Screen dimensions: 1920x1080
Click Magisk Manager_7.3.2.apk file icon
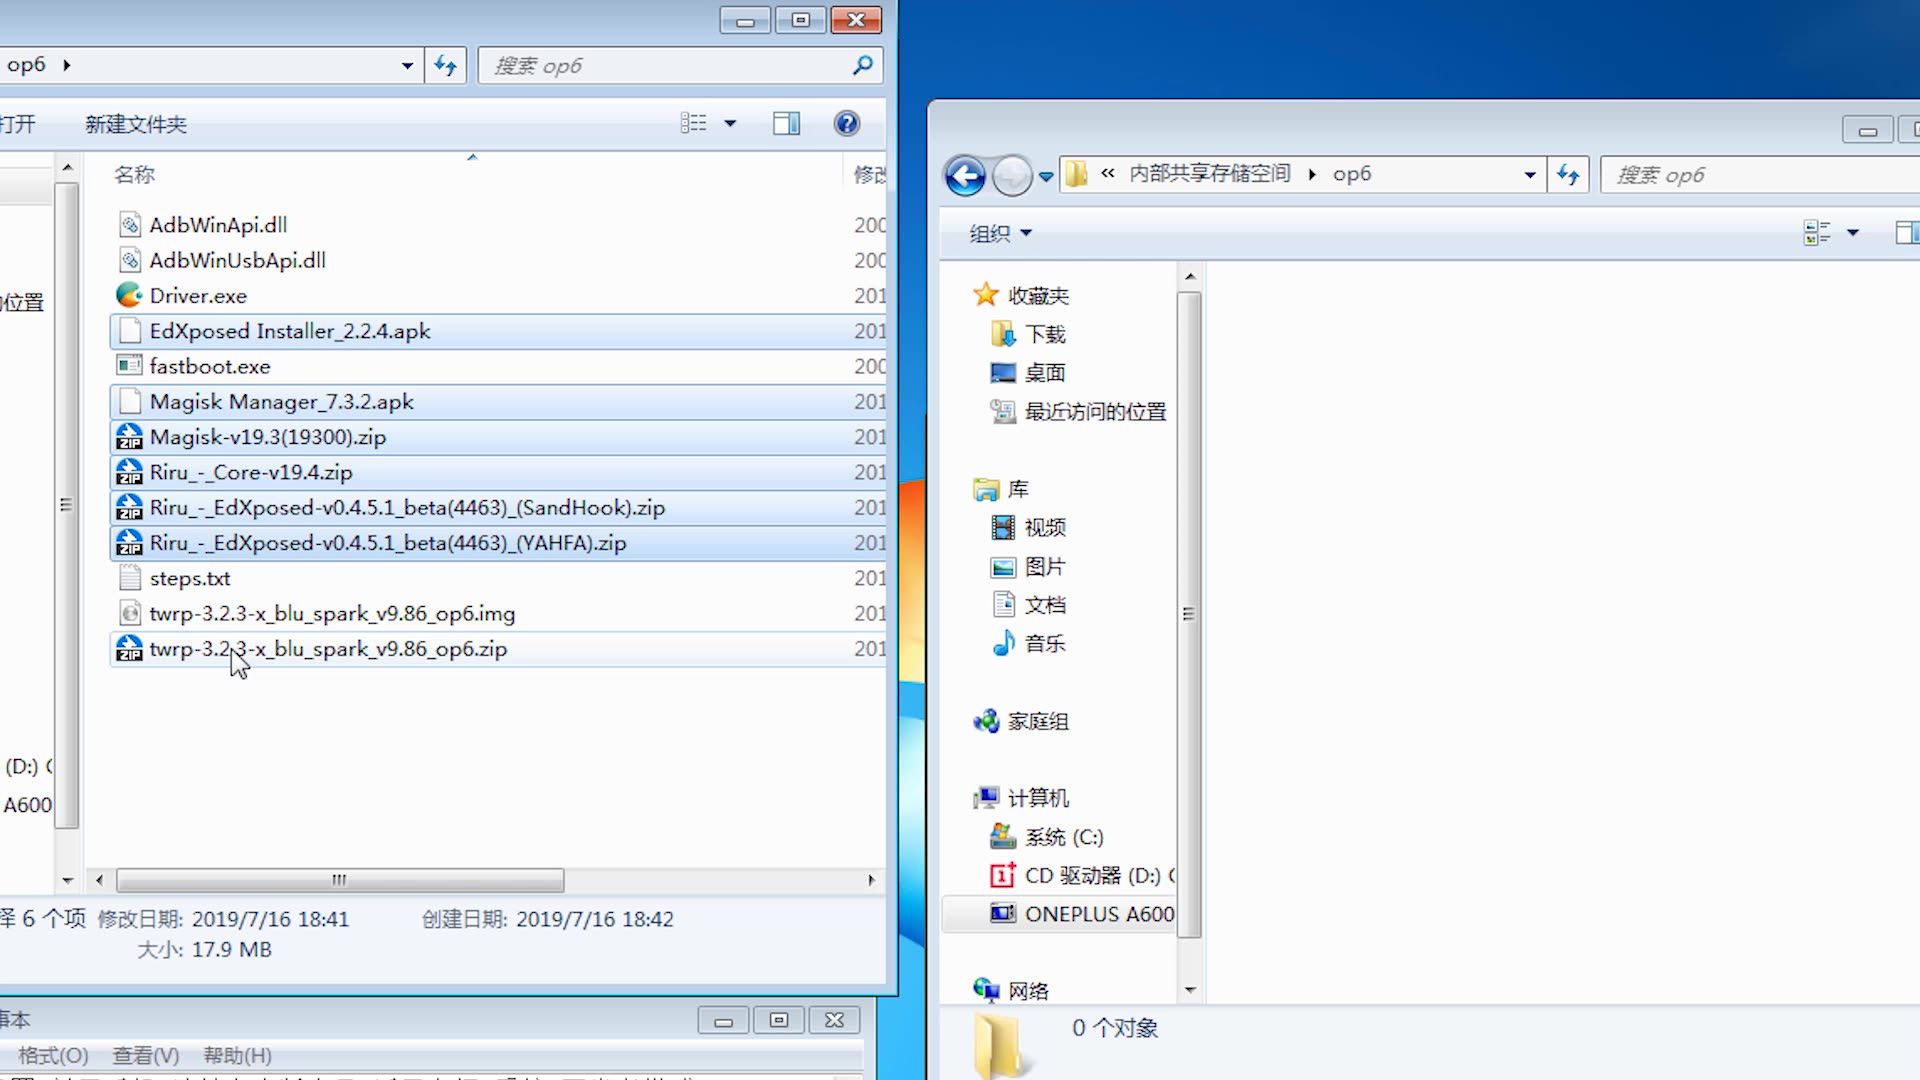coord(129,402)
